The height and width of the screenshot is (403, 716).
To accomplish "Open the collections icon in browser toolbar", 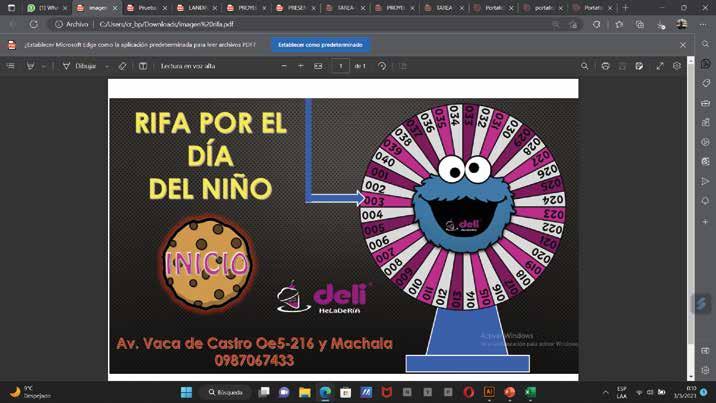I will [x=640, y=24].
